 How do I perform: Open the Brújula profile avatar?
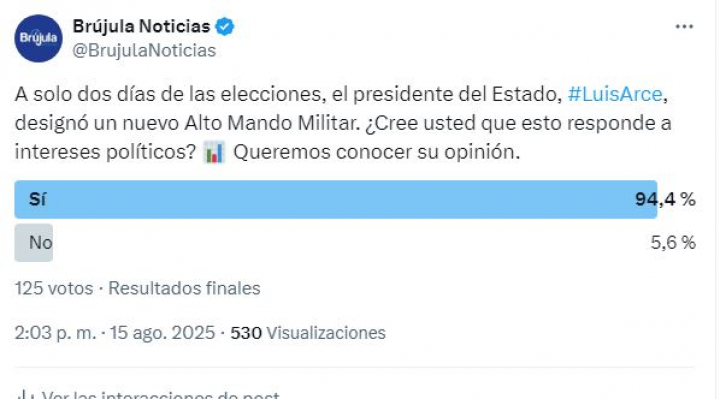coord(38,39)
